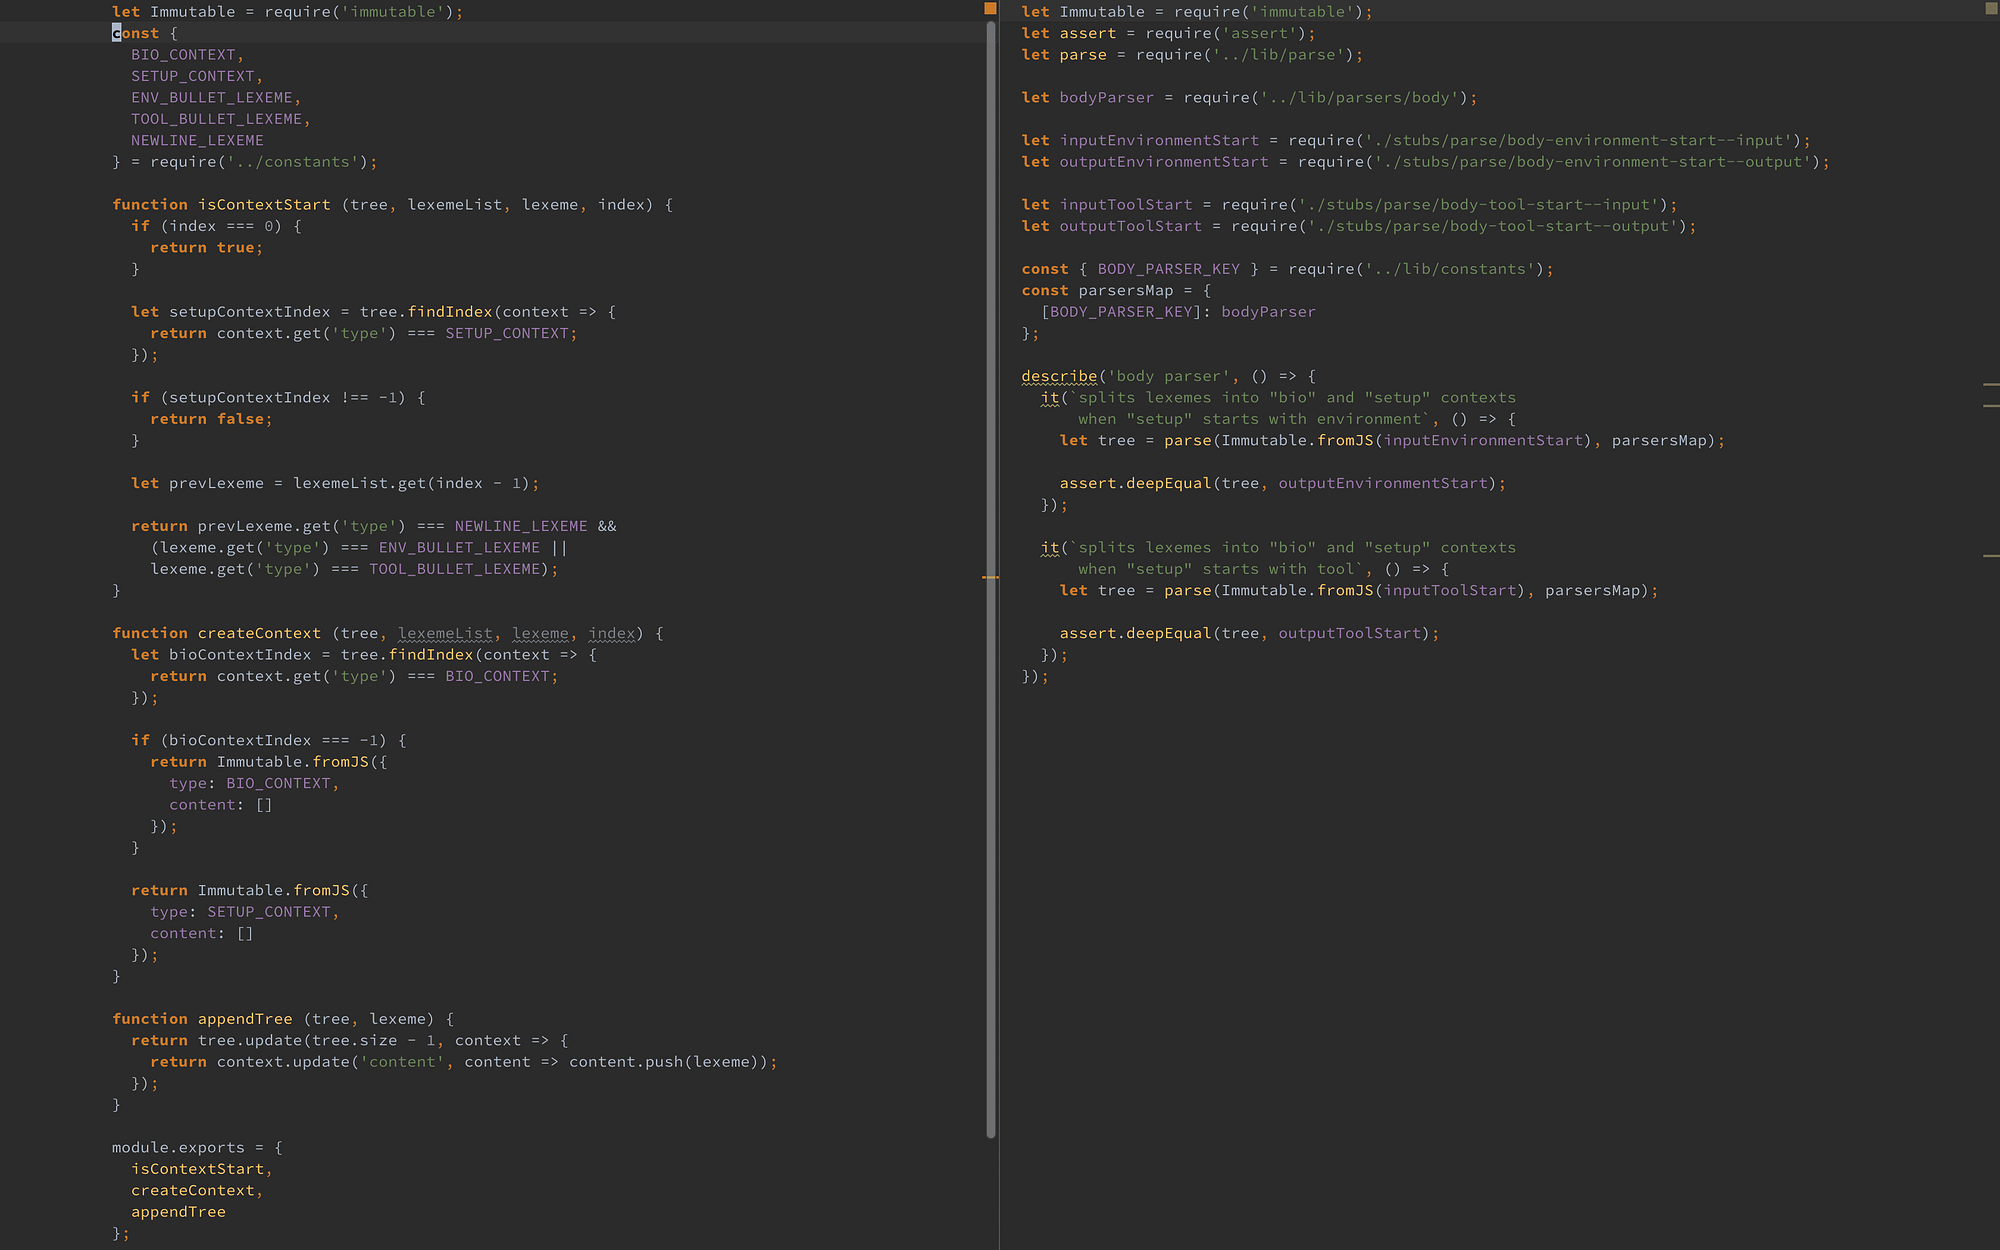Click the createContext function name declaration
Screen dimensions: 2000x1250
(259, 633)
